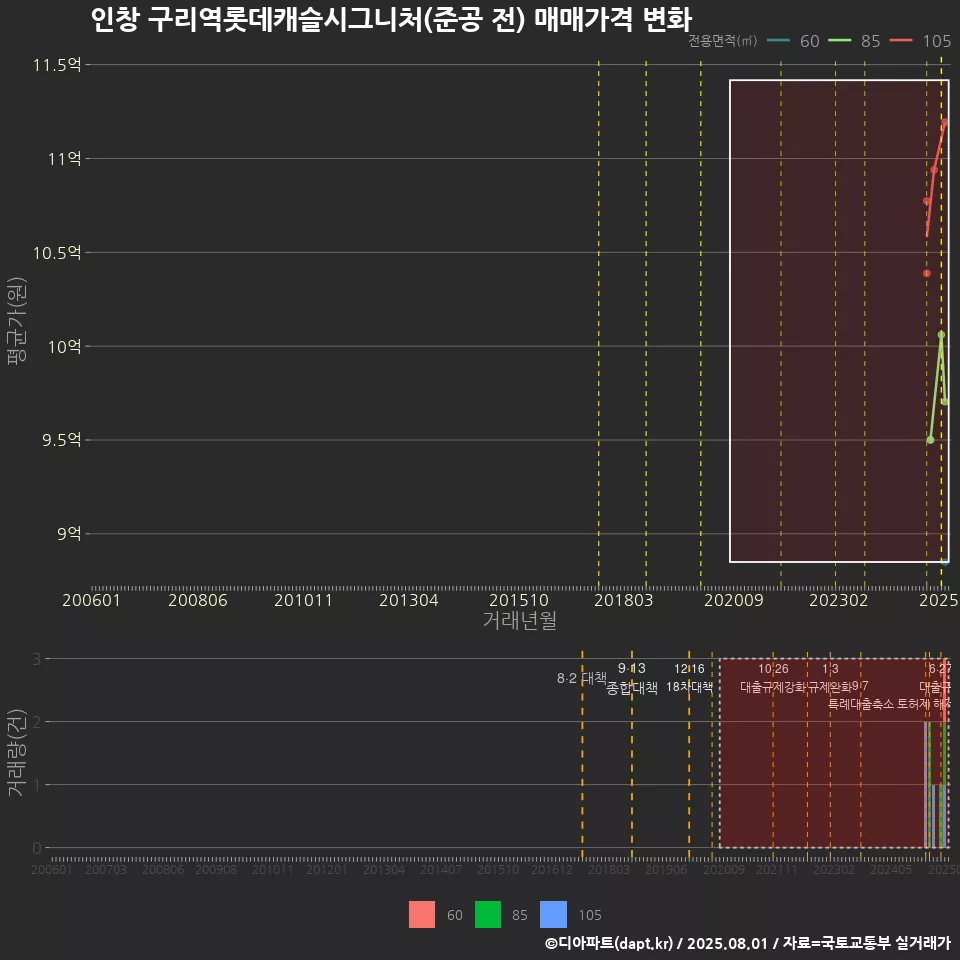960x960 pixels.
Task: Click the red 60 legend swatch at bottom
Action: click(x=422, y=915)
